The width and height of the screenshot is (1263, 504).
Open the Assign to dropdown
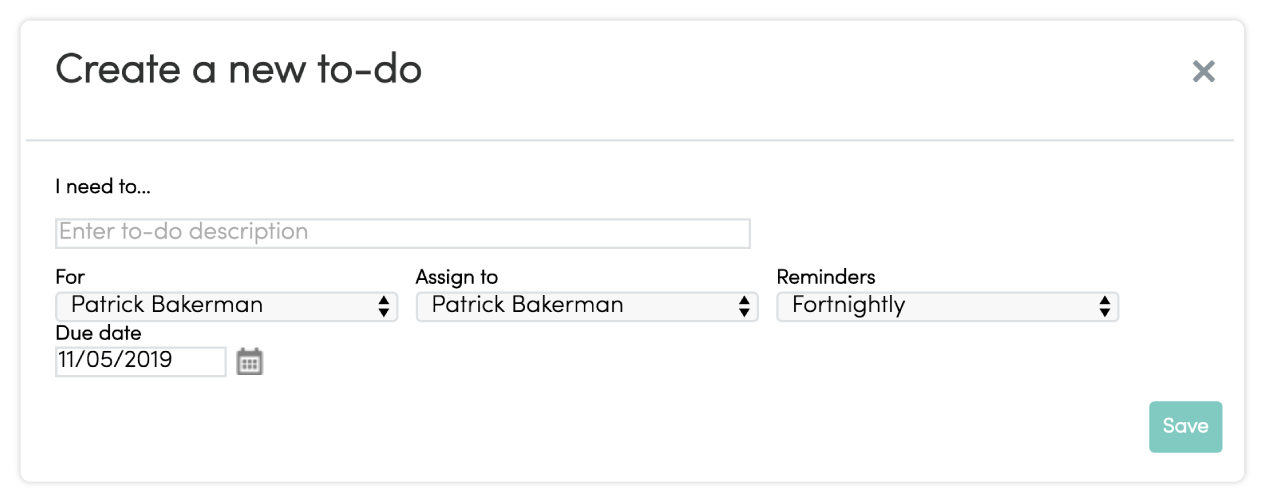587,306
